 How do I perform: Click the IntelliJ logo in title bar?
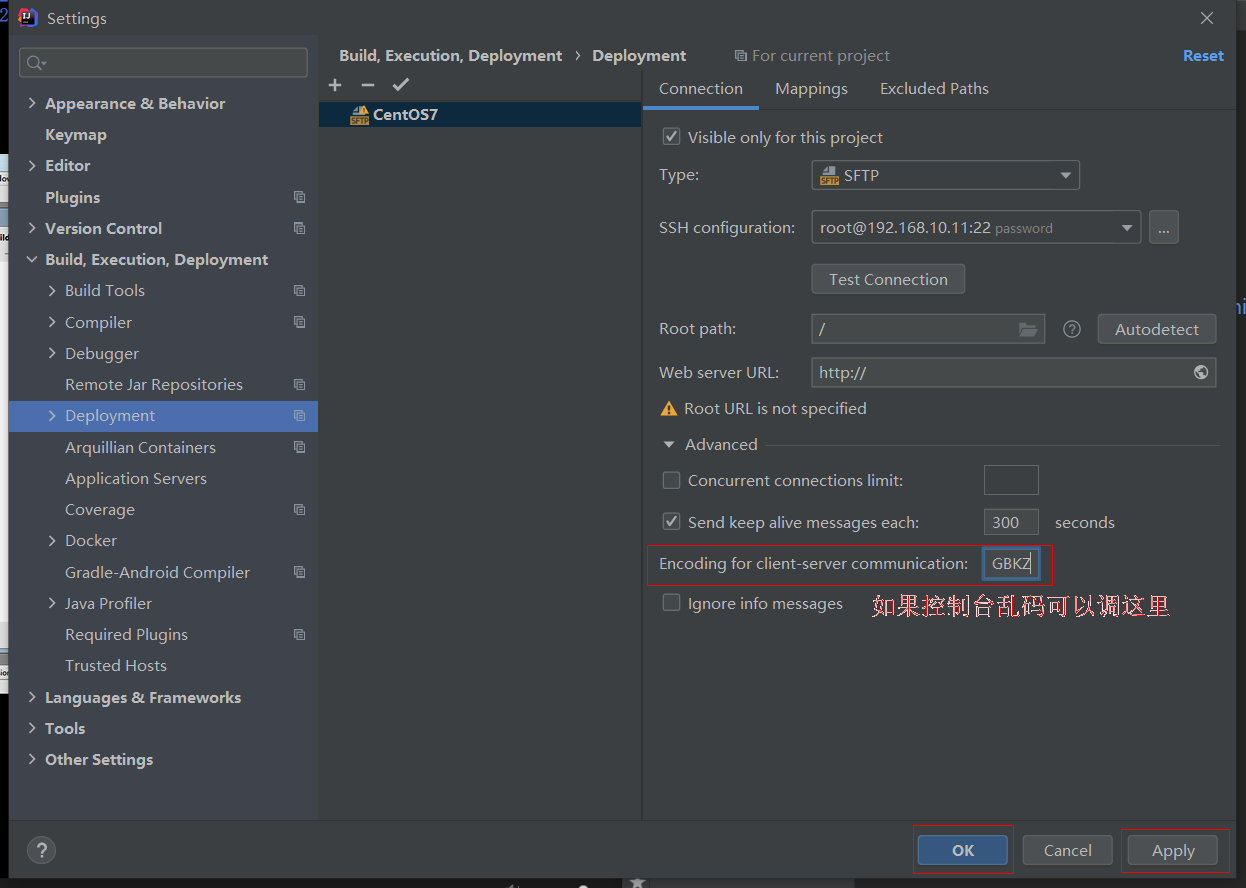point(28,18)
